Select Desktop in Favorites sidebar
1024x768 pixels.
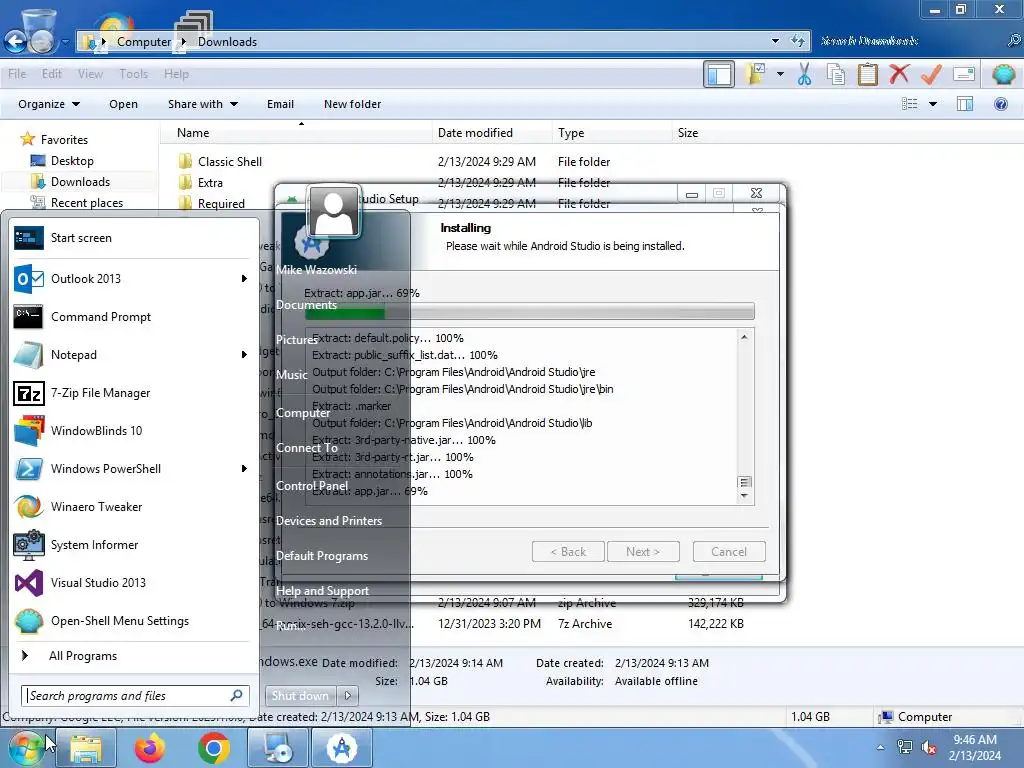72,161
